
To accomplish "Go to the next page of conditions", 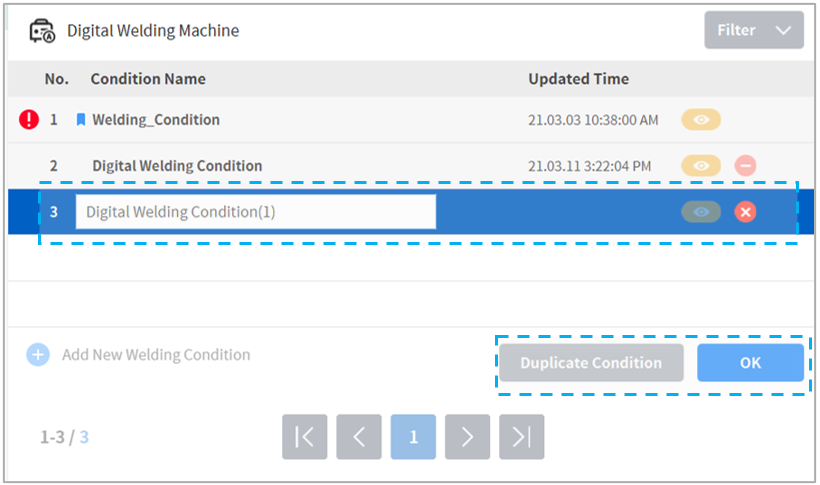I will [x=467, y=437].
